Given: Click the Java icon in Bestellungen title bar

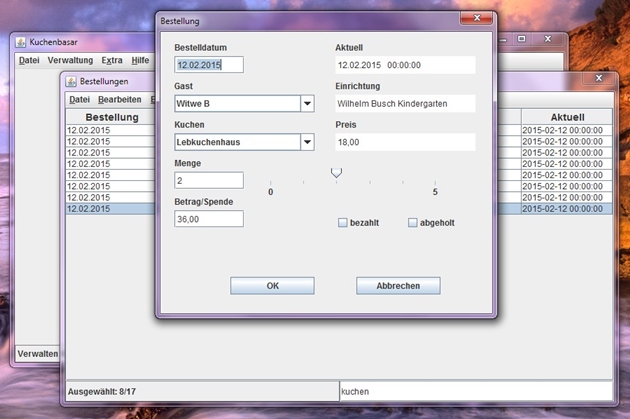Looking at the screenshot, I should (x=72, y=81).
